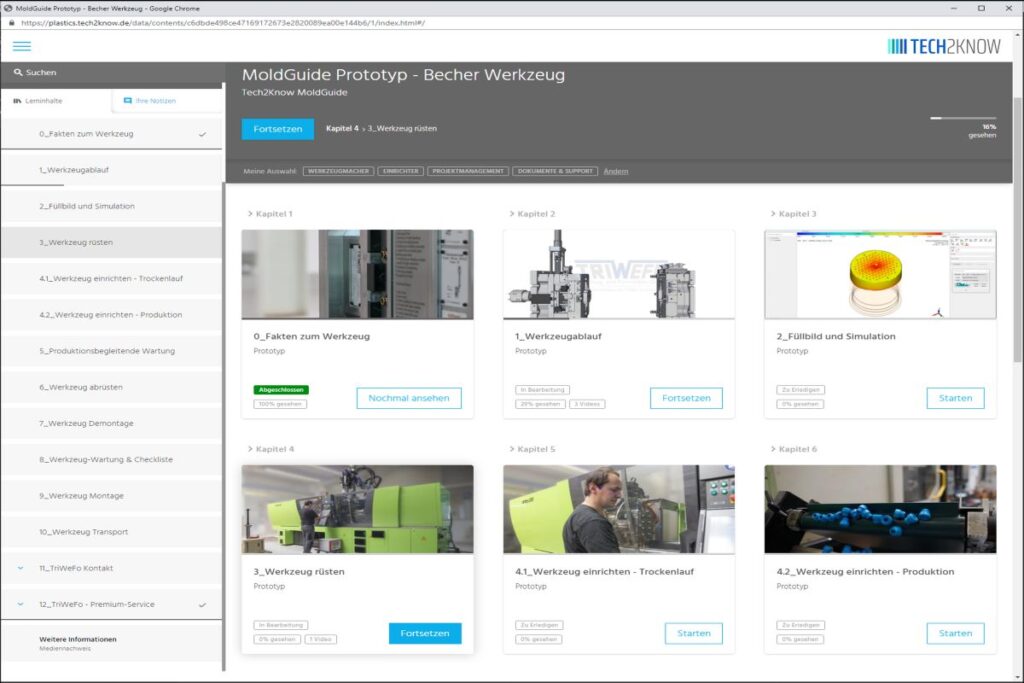Open the 1_Werkzeugablauf machine thumbnail

click(x=619, y=274)
